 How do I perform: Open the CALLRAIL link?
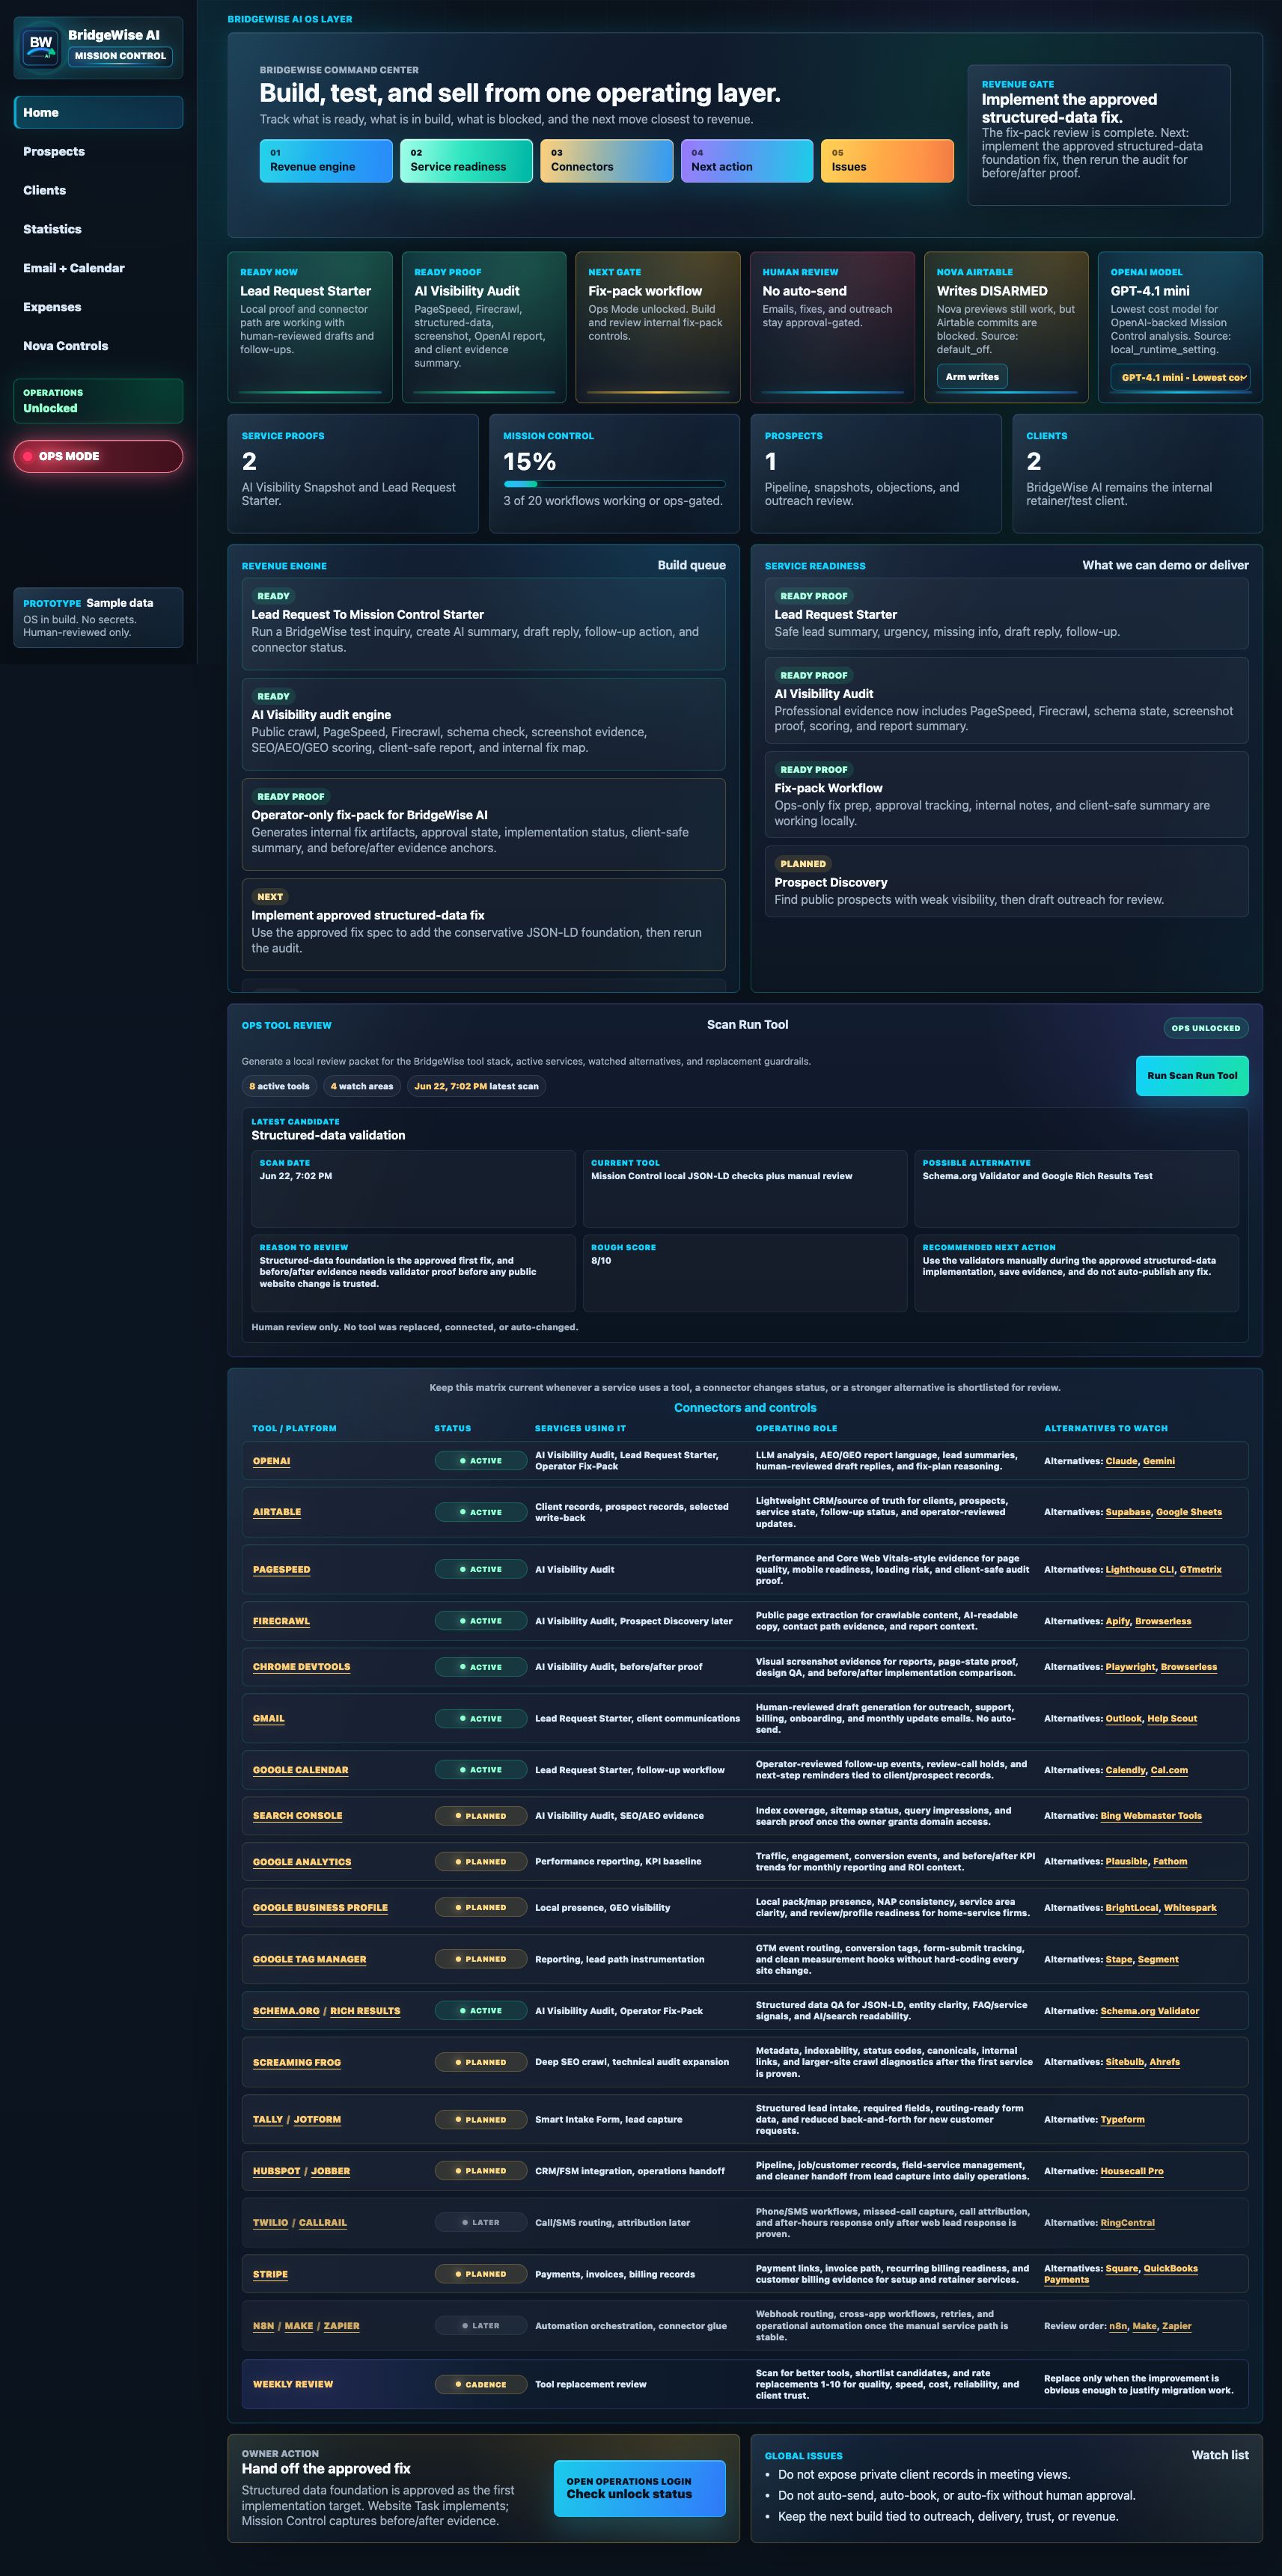click(323, 2222)
